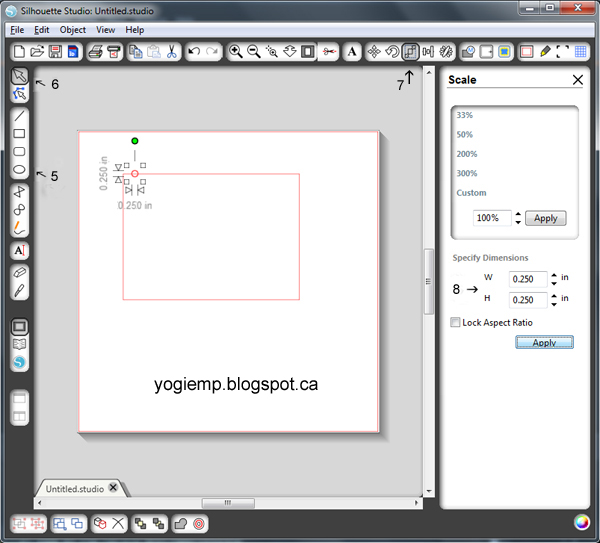The height and width of the screenshot is (543, 600).
Task: Choose the Line drawing tool
Action: coord(19,116)
